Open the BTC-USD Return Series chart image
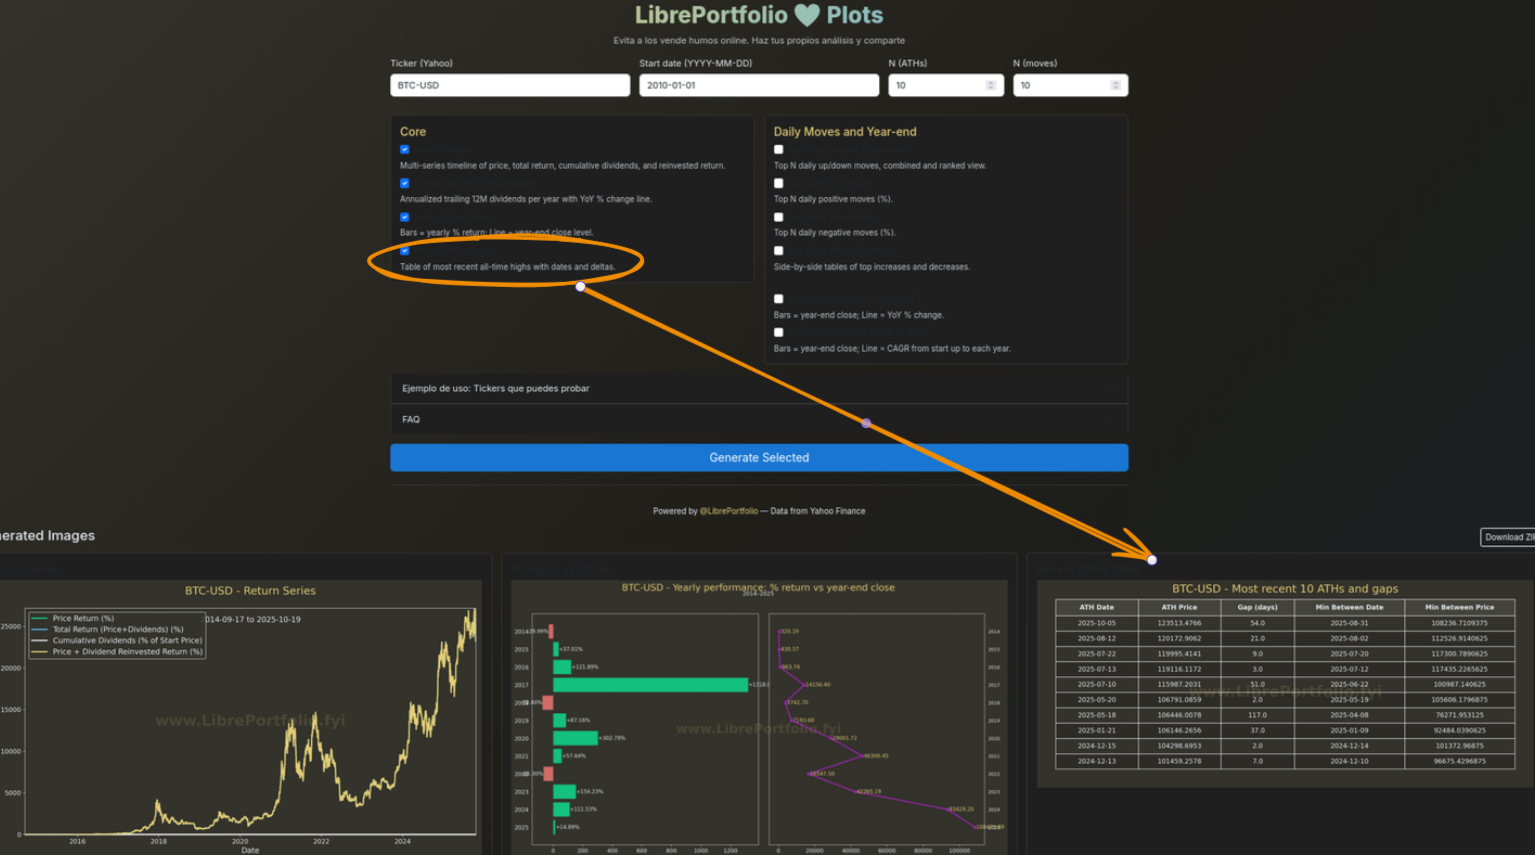This screenshot has width=1535, height=855. 249,715
